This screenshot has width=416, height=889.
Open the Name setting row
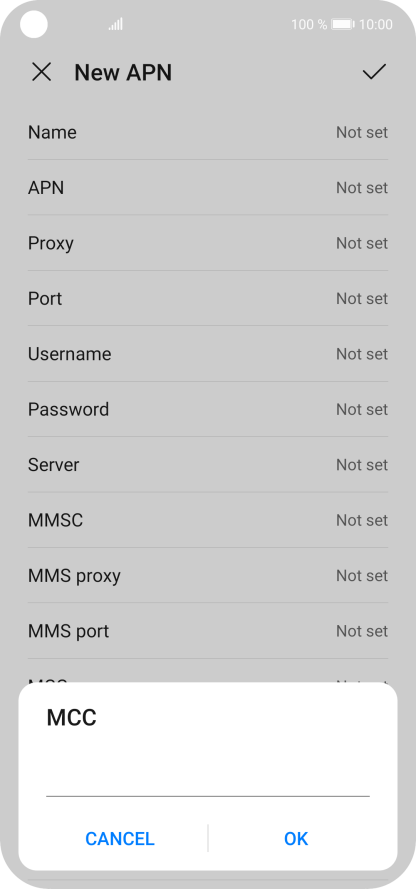pyautogui.click(x=208, y=132)
